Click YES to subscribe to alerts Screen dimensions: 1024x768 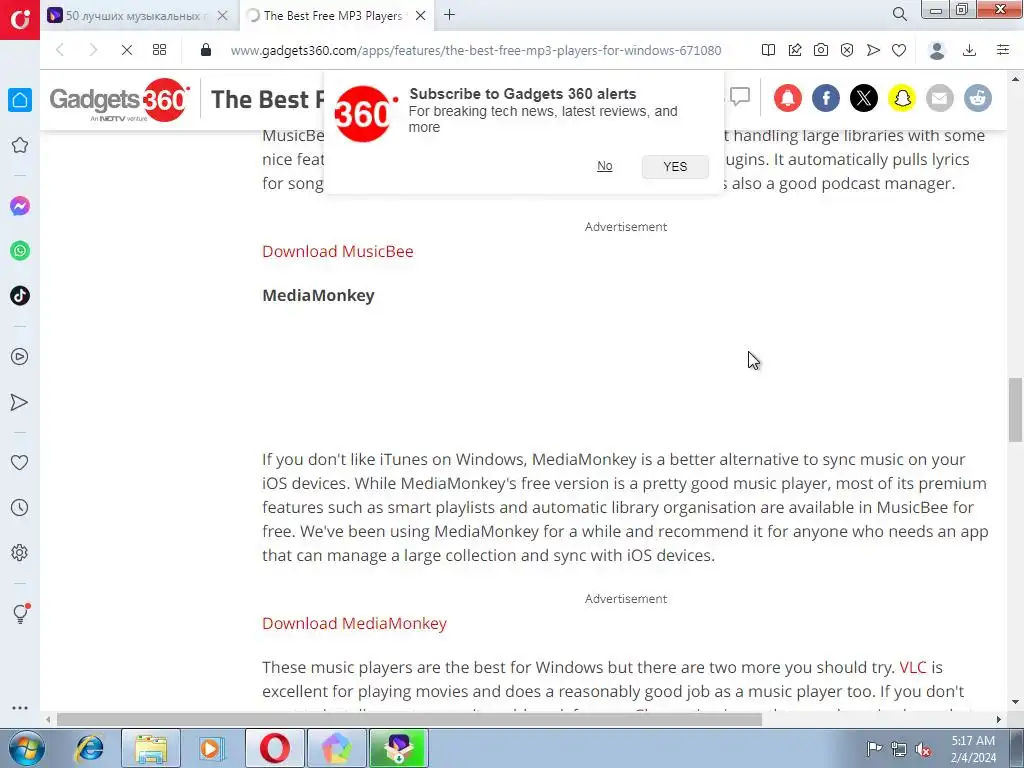[675, 167]
